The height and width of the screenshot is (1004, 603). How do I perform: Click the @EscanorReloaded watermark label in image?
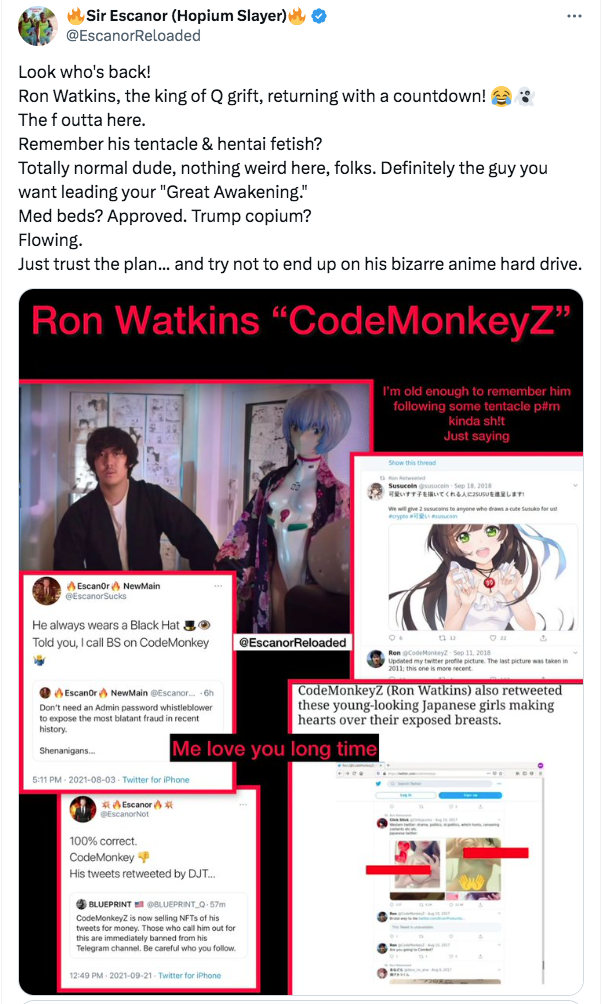coord(293,642)
